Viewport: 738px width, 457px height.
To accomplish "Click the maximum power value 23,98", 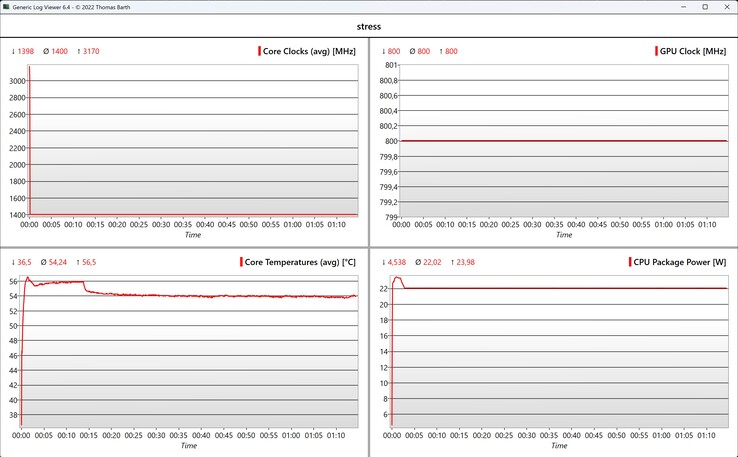I will [x=465, y=262].
